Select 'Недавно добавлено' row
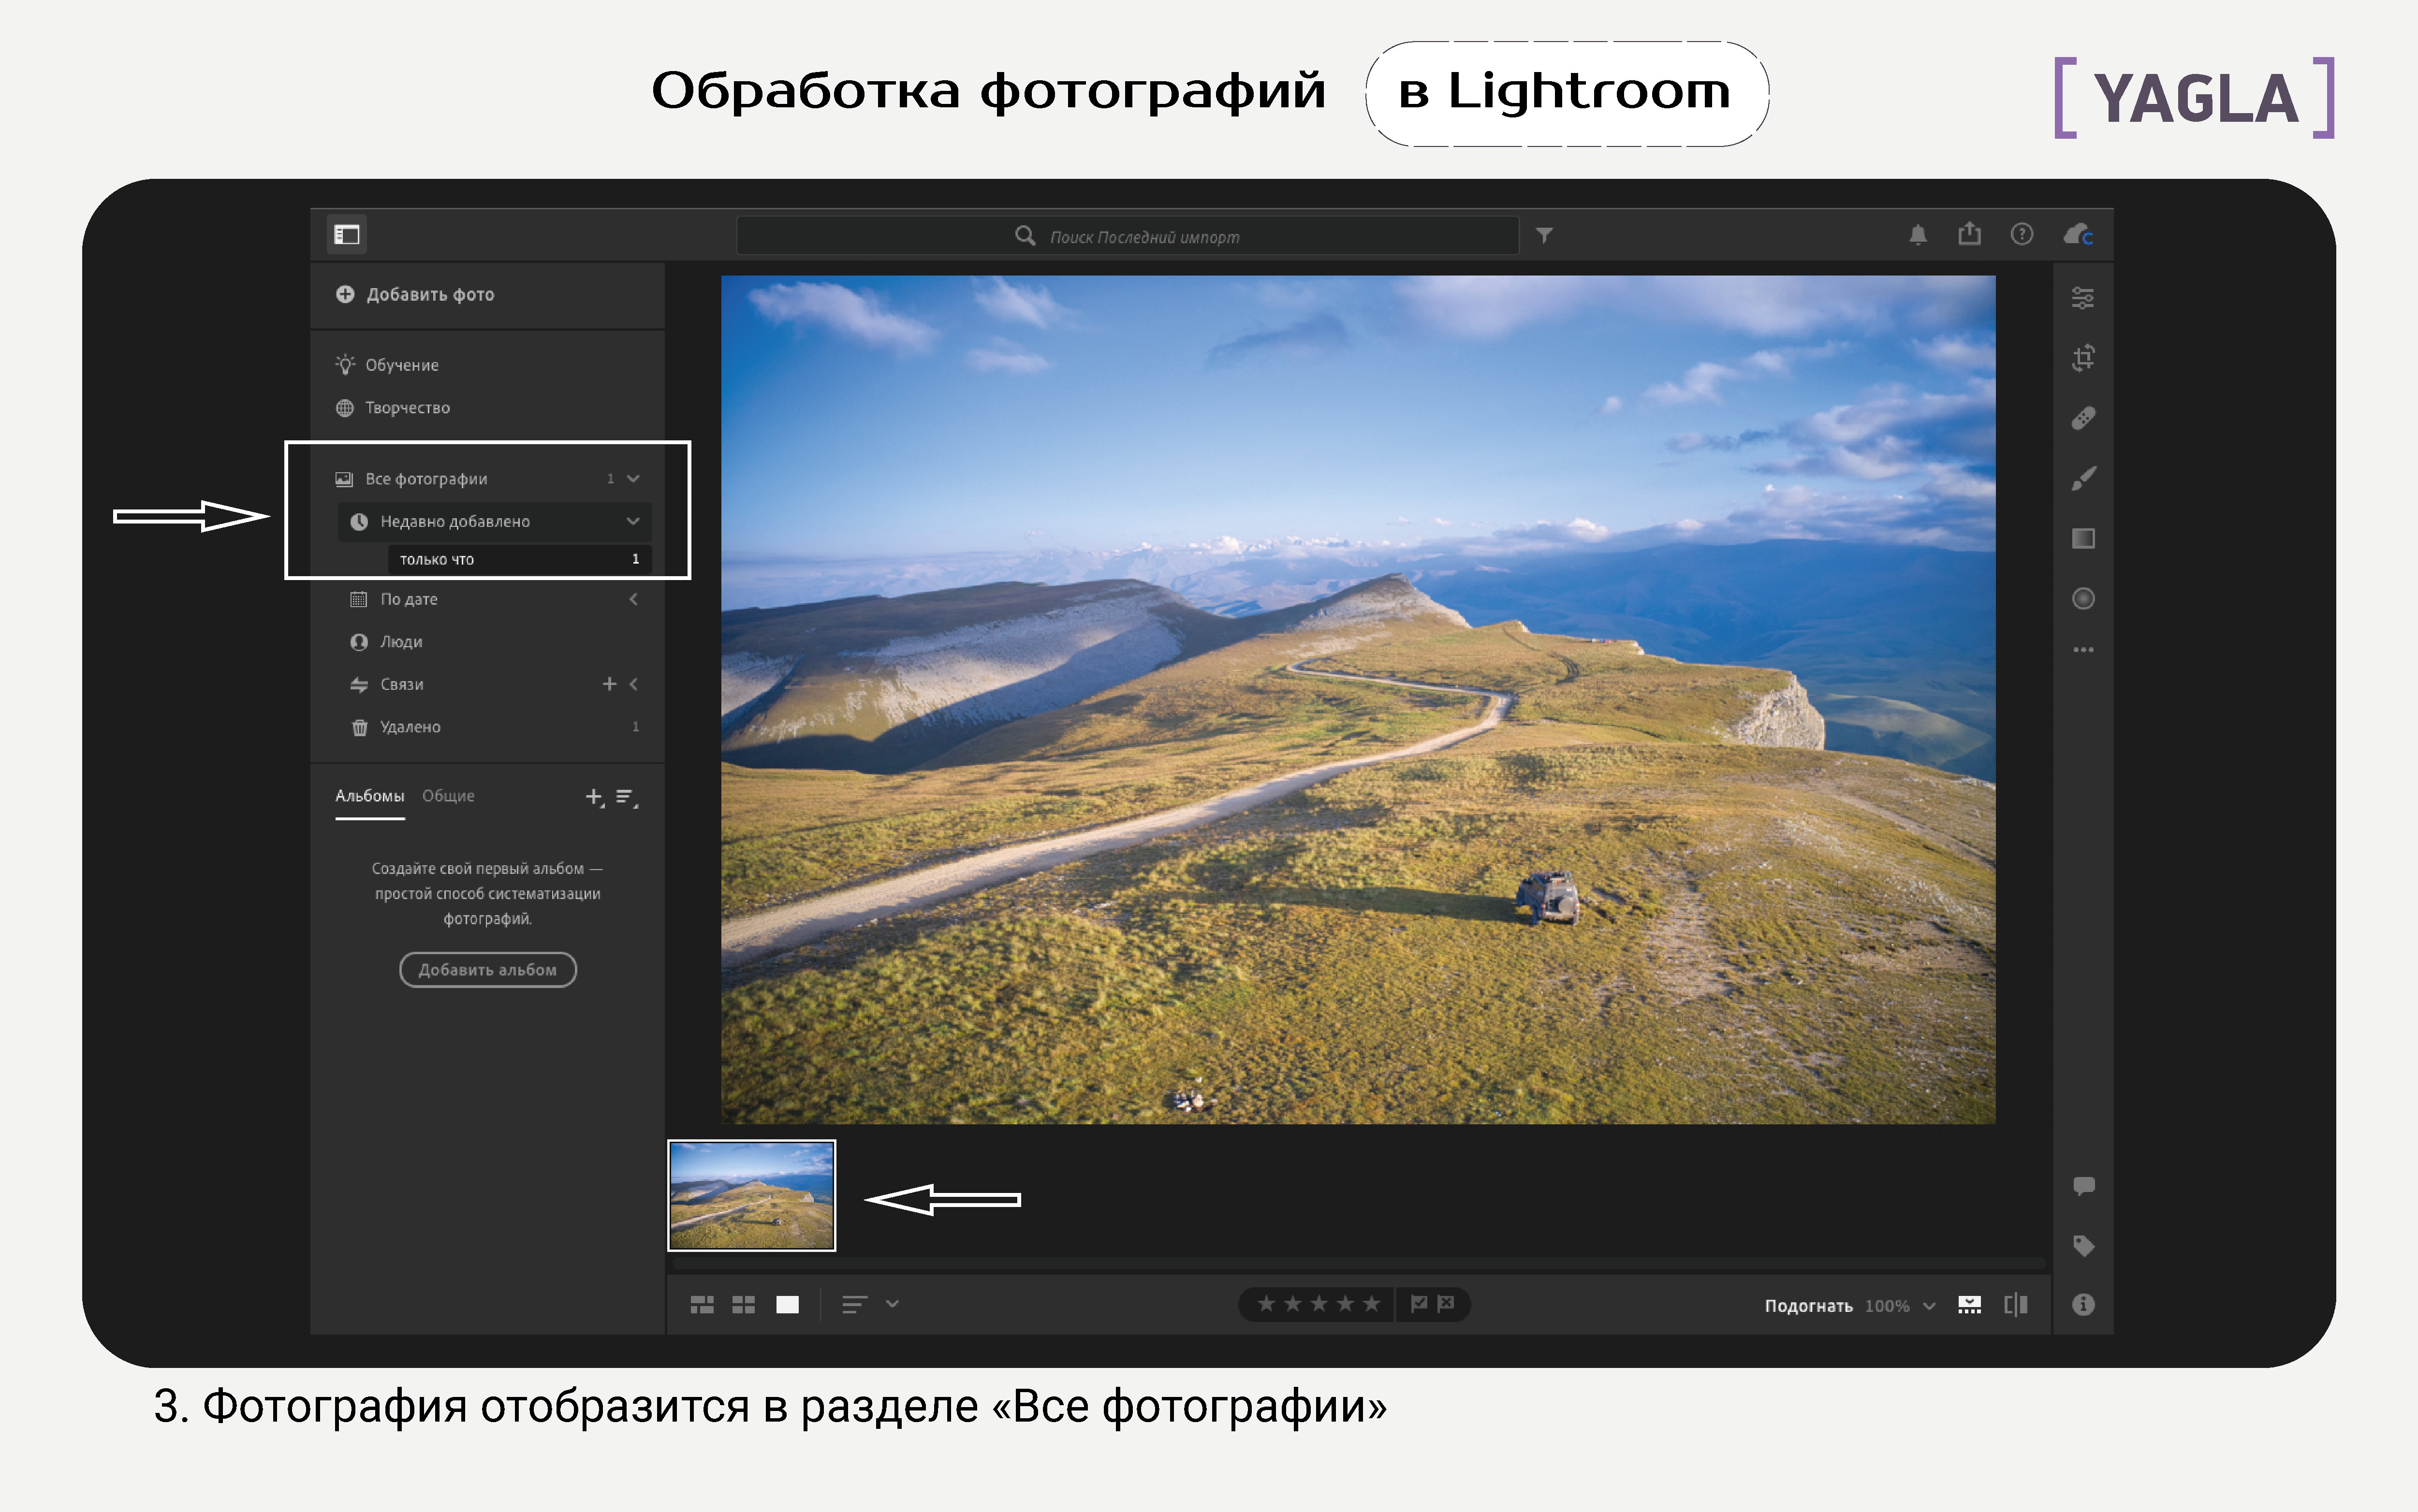This screenshot has height=1512, width=2418. coord(494,522)
